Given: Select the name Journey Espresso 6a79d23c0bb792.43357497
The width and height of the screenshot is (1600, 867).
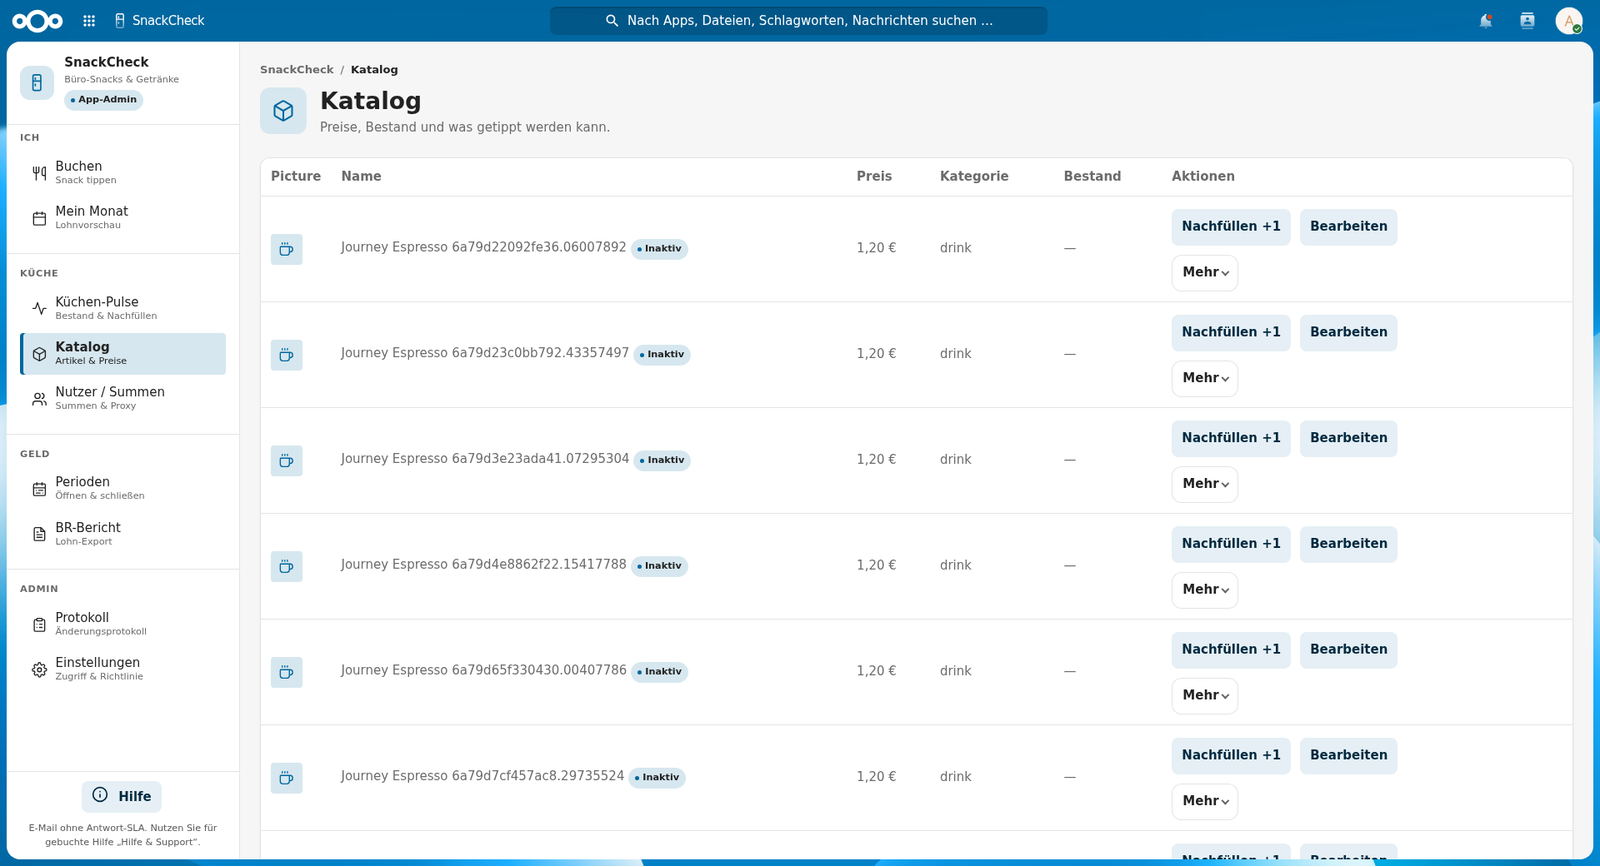Looking at the screenshot, I should [x=485, y=354].
